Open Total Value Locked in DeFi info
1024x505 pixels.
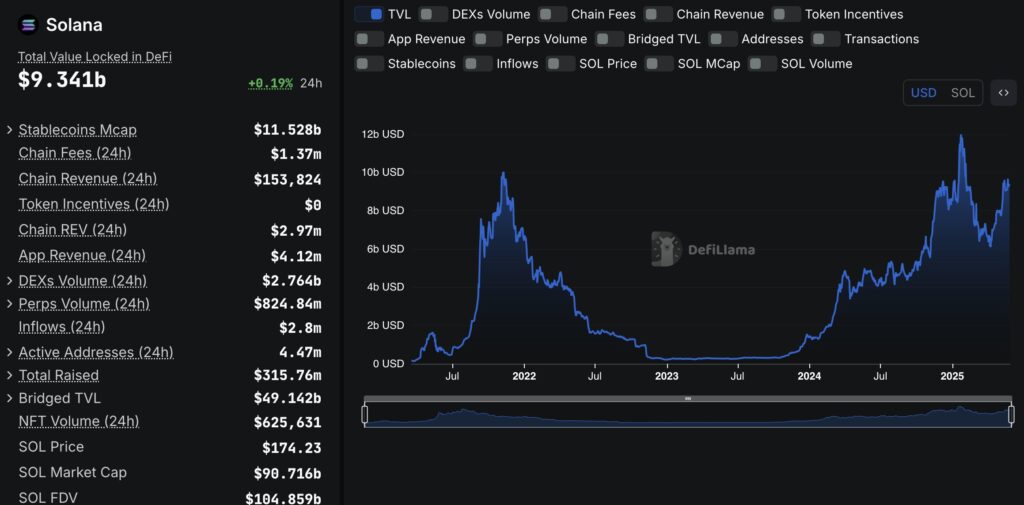point(95,57)
